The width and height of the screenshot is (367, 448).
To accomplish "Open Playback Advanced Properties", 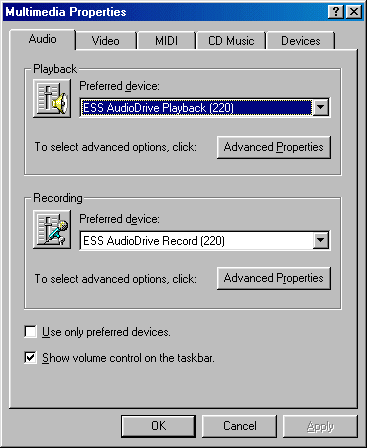I will click(x=274, y=147).
